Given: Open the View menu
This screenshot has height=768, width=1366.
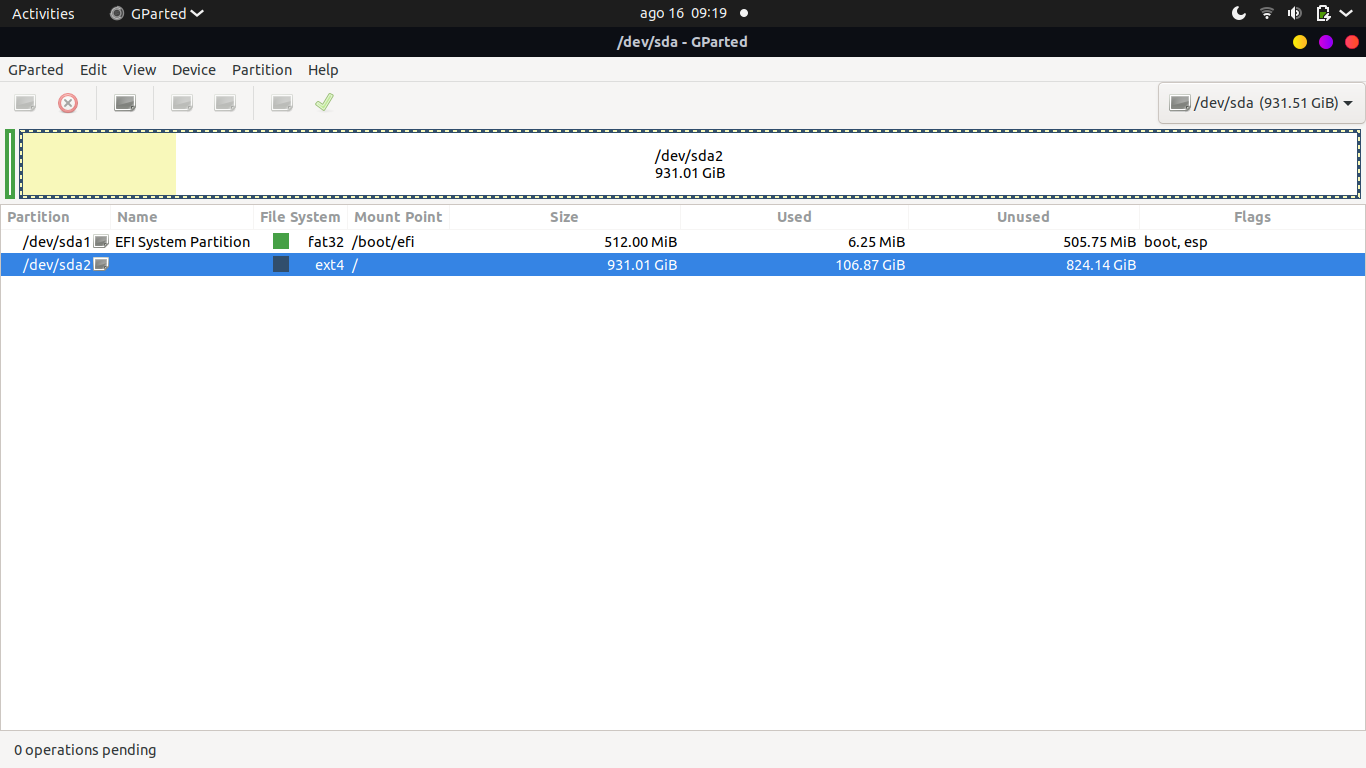Looking at the screenshot, I should tap(140, 70).
